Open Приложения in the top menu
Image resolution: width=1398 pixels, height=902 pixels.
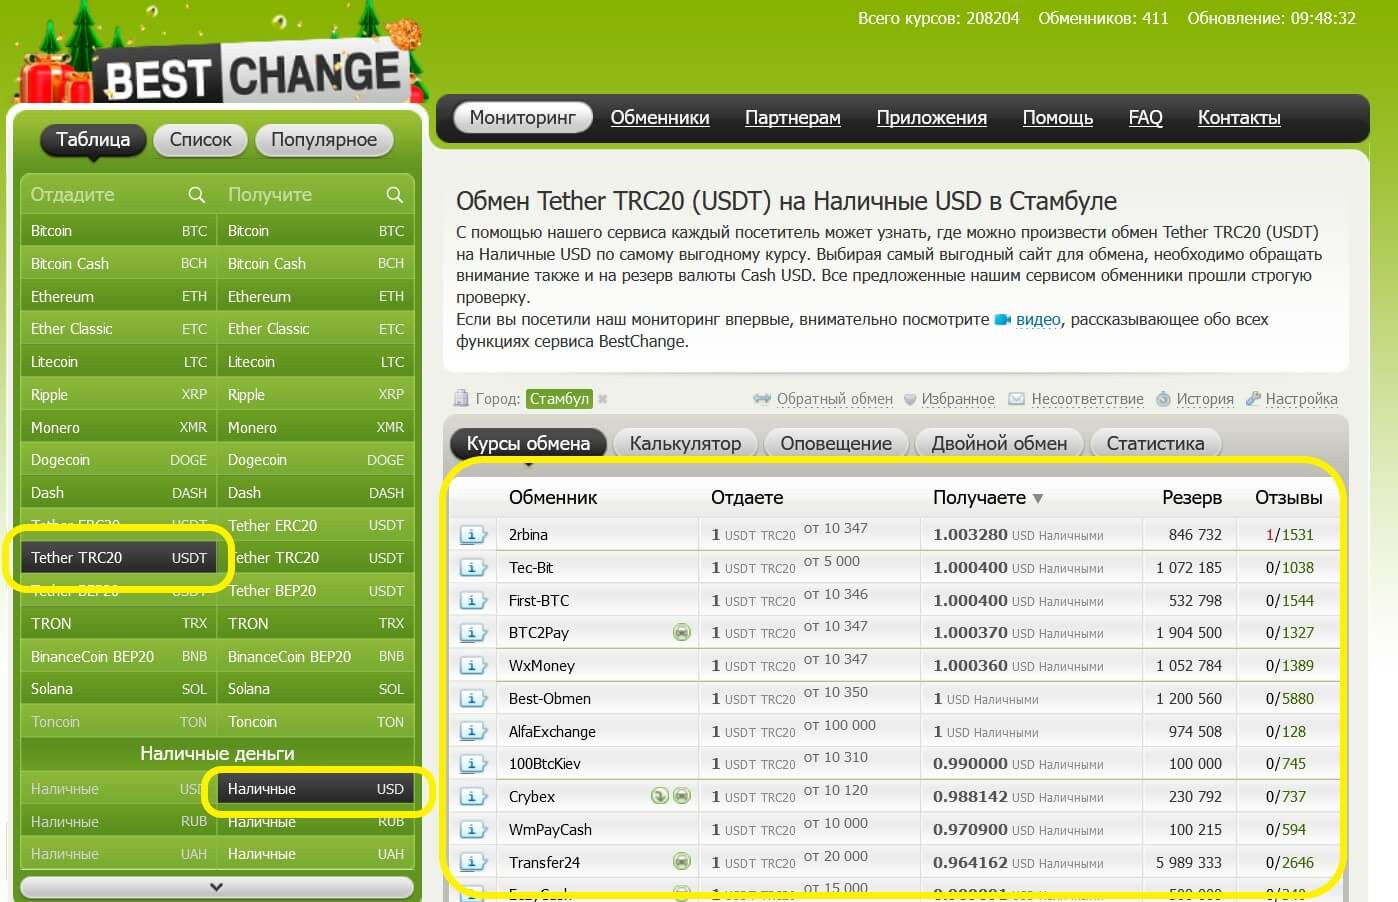(x=932, y=118)
